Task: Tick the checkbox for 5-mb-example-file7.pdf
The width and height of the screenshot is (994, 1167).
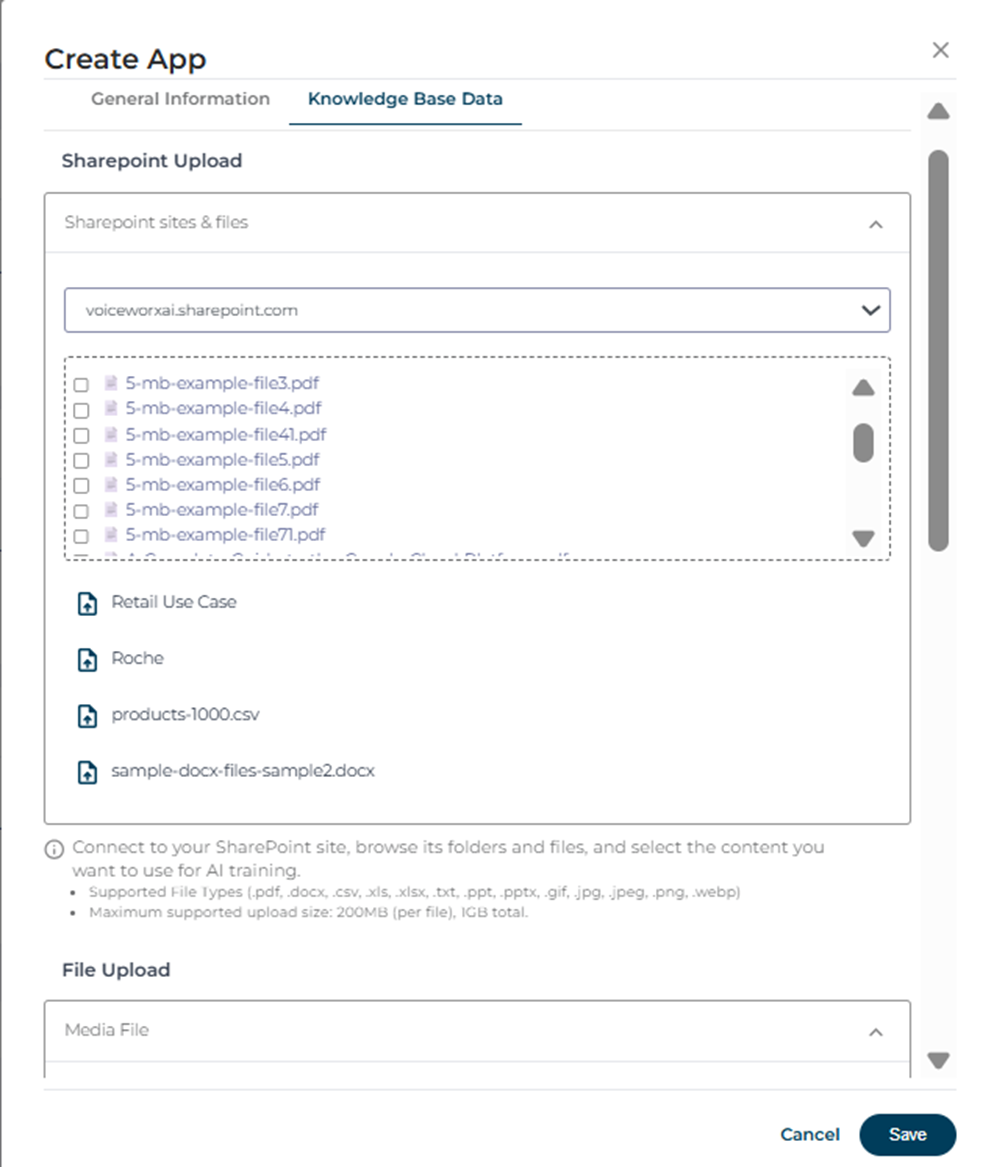Action: (x=82, y=511)
